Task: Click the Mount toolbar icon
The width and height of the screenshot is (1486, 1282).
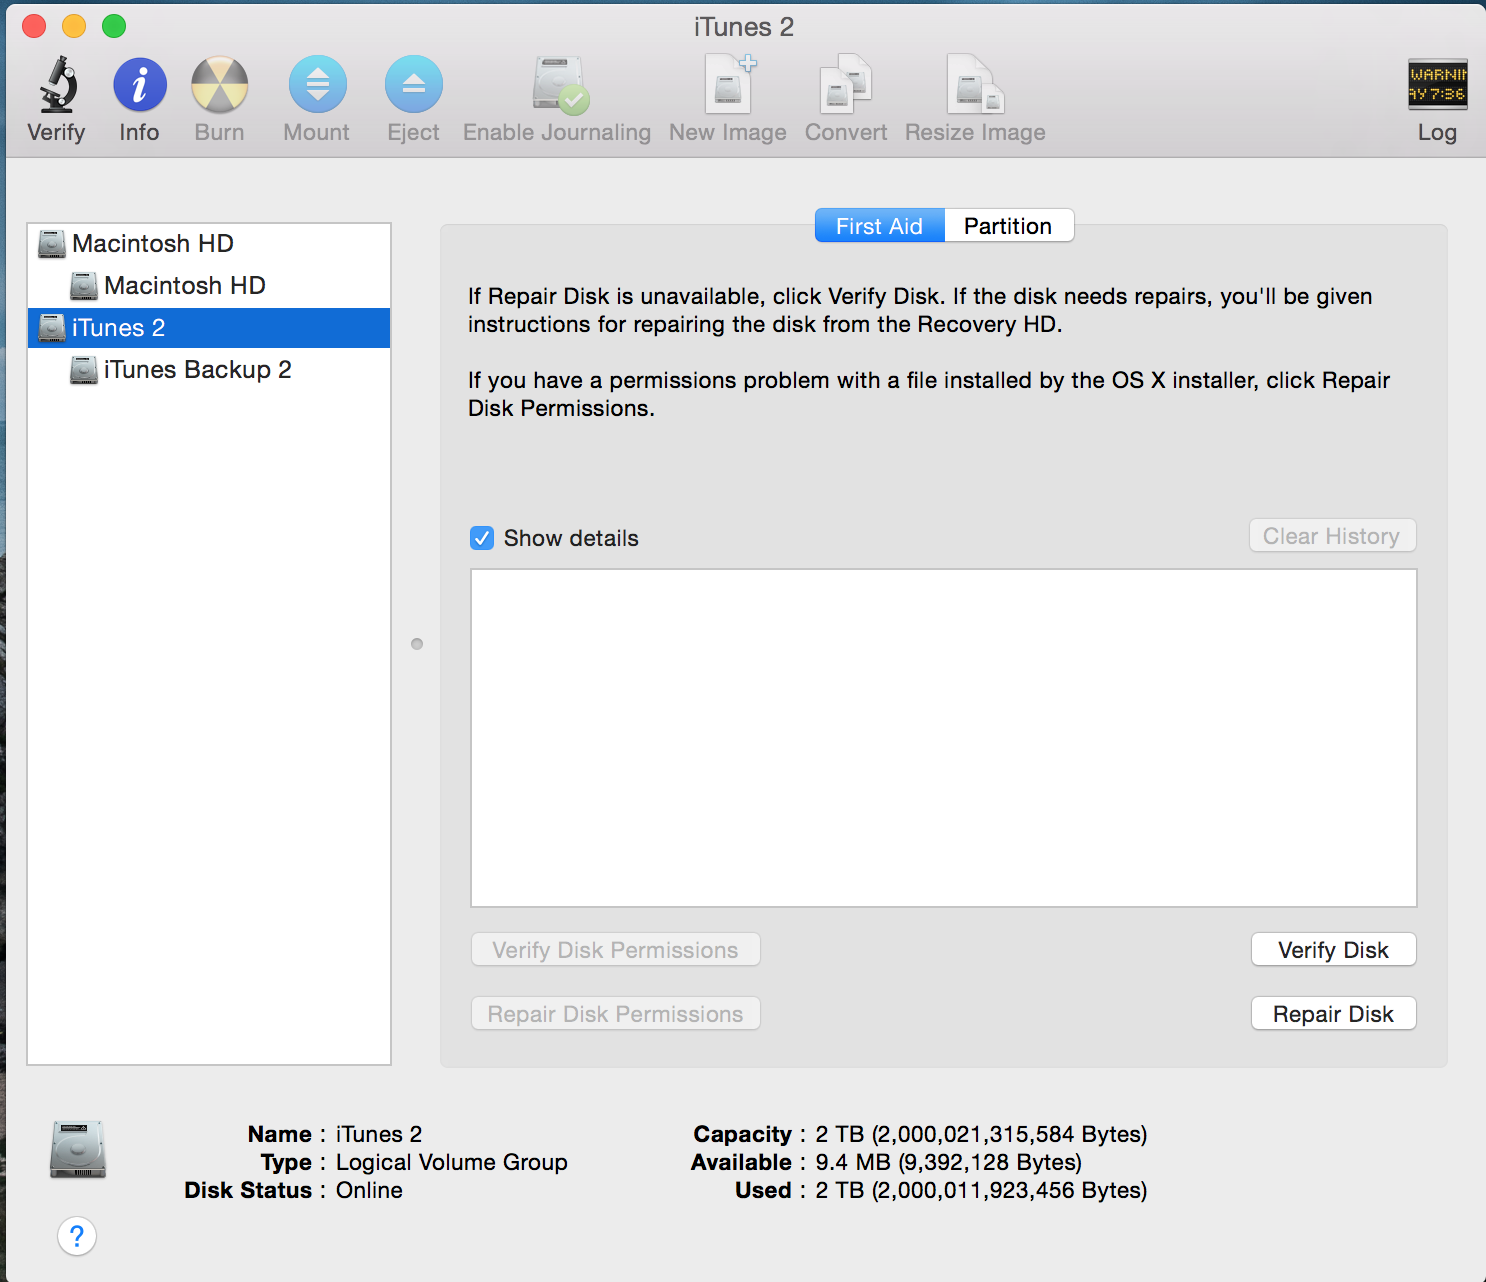Action: (317, 85)
